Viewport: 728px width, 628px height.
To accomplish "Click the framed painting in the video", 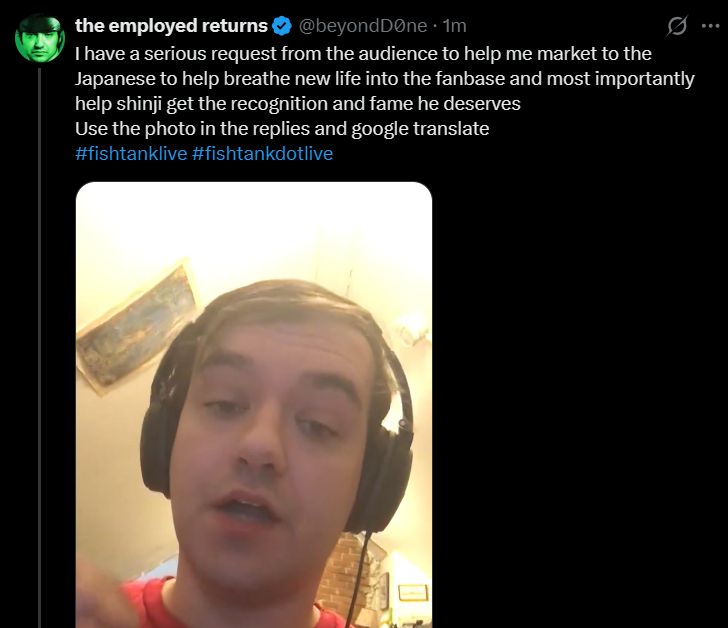I will pos(139,326).
